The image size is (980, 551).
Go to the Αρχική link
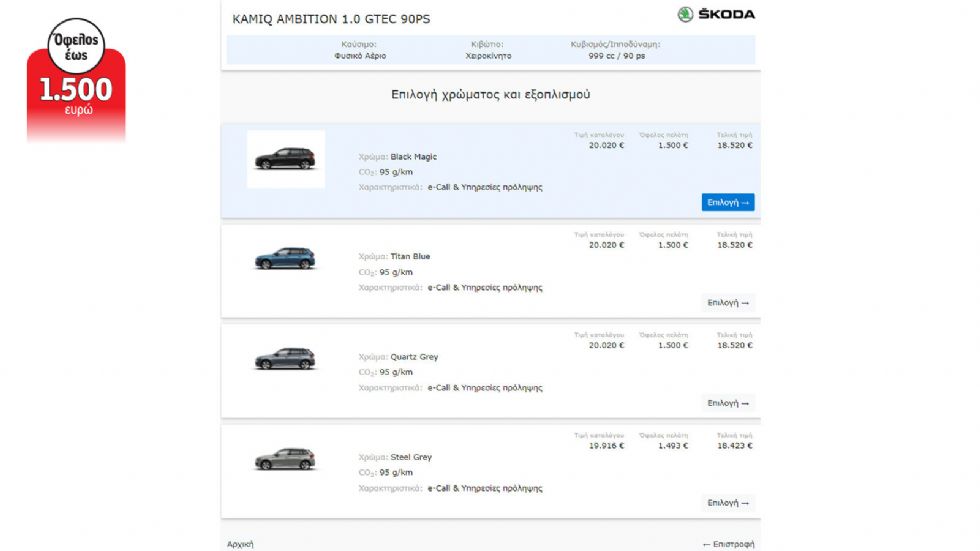click(x=240, y=544)
